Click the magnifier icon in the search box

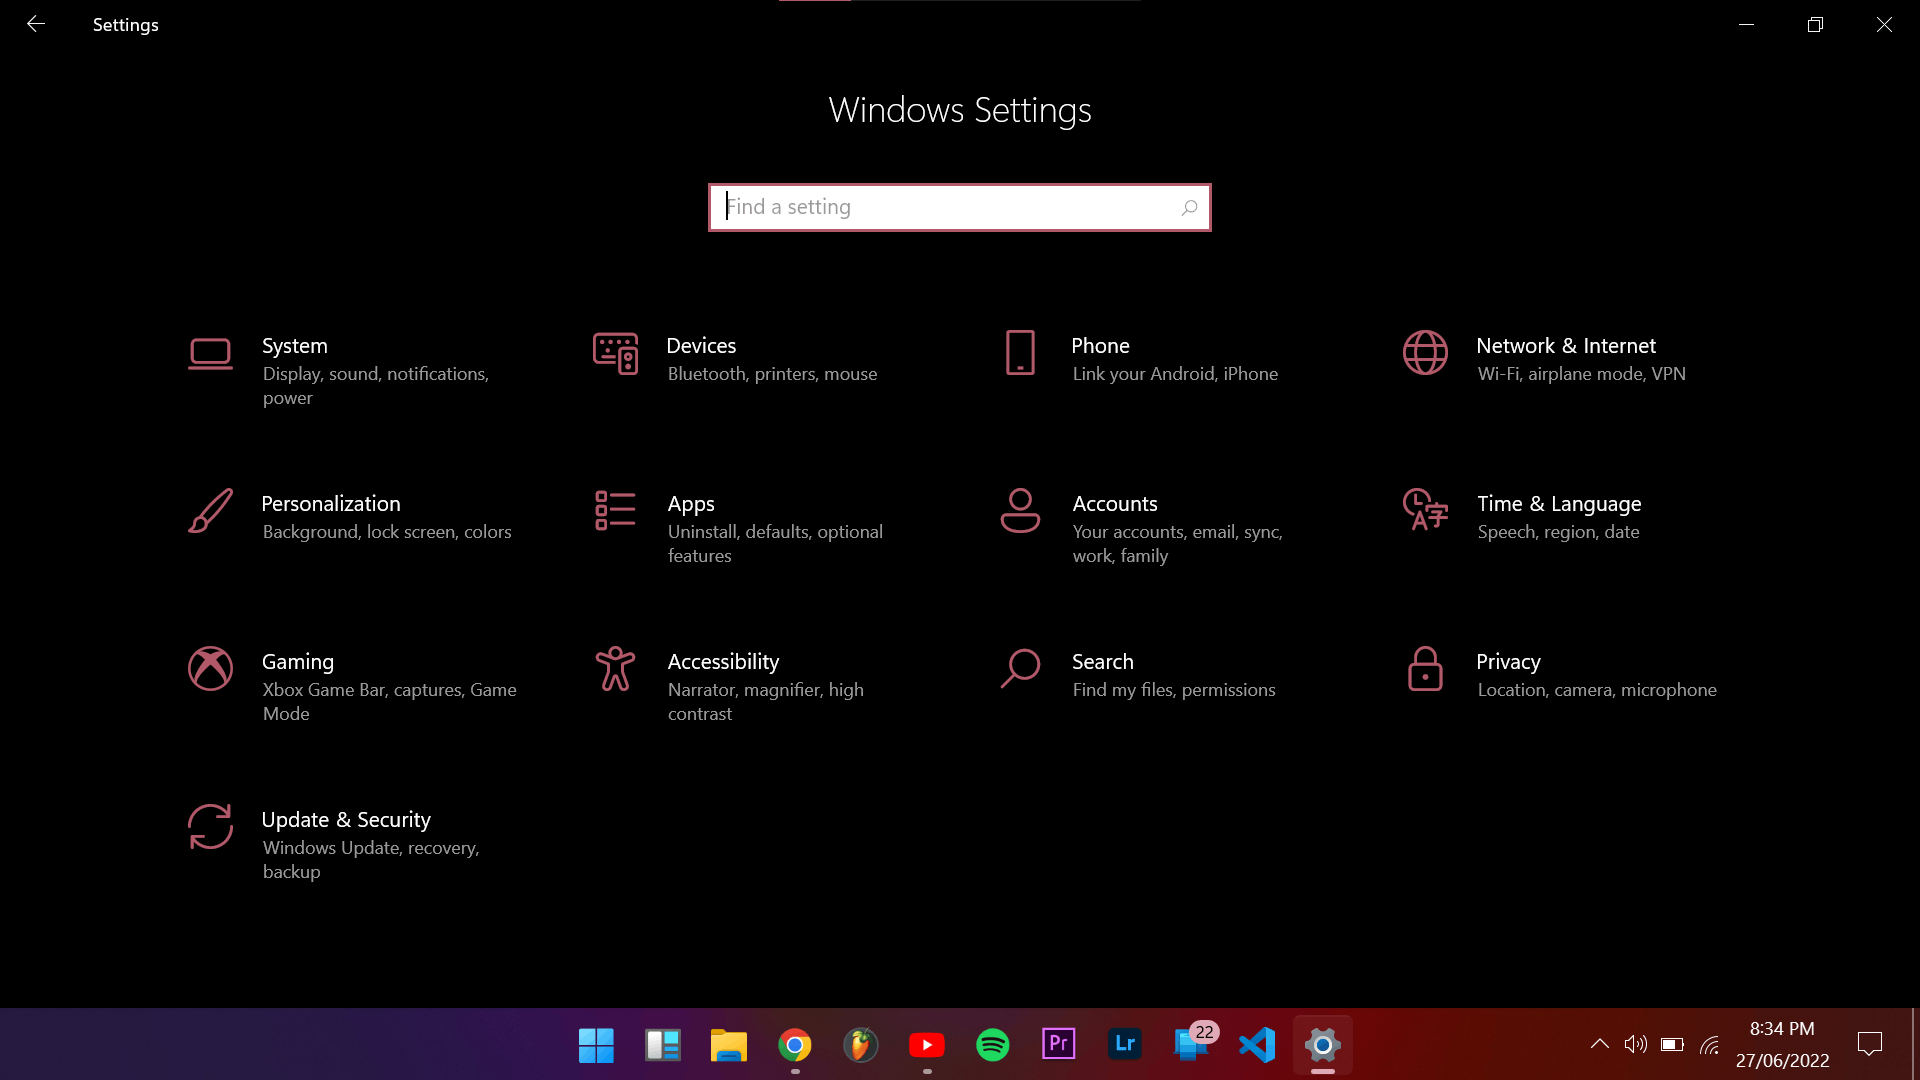click(1189, 208)
